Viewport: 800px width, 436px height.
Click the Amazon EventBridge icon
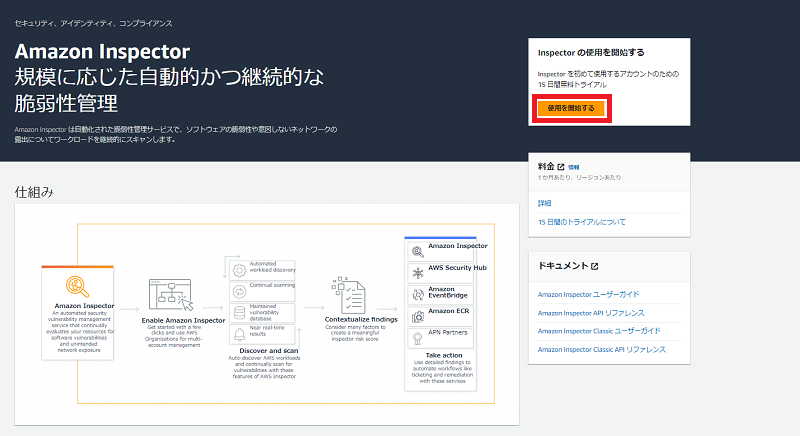[x=418, y=294]
